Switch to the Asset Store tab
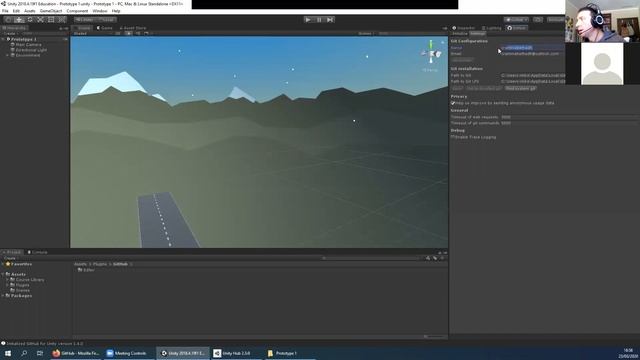This screenshot has height=360, width=640. tap(133, 28)
